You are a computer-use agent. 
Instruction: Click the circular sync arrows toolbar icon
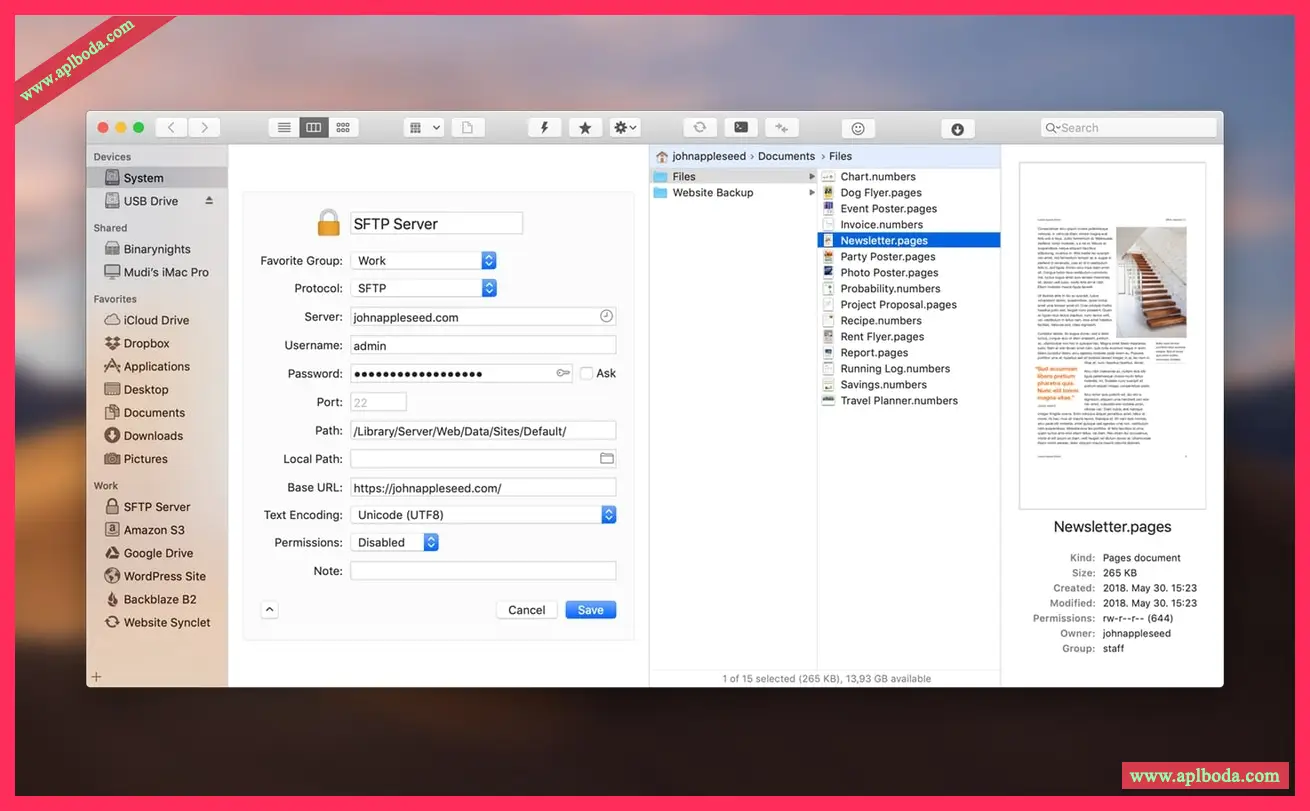coord(700,128)
